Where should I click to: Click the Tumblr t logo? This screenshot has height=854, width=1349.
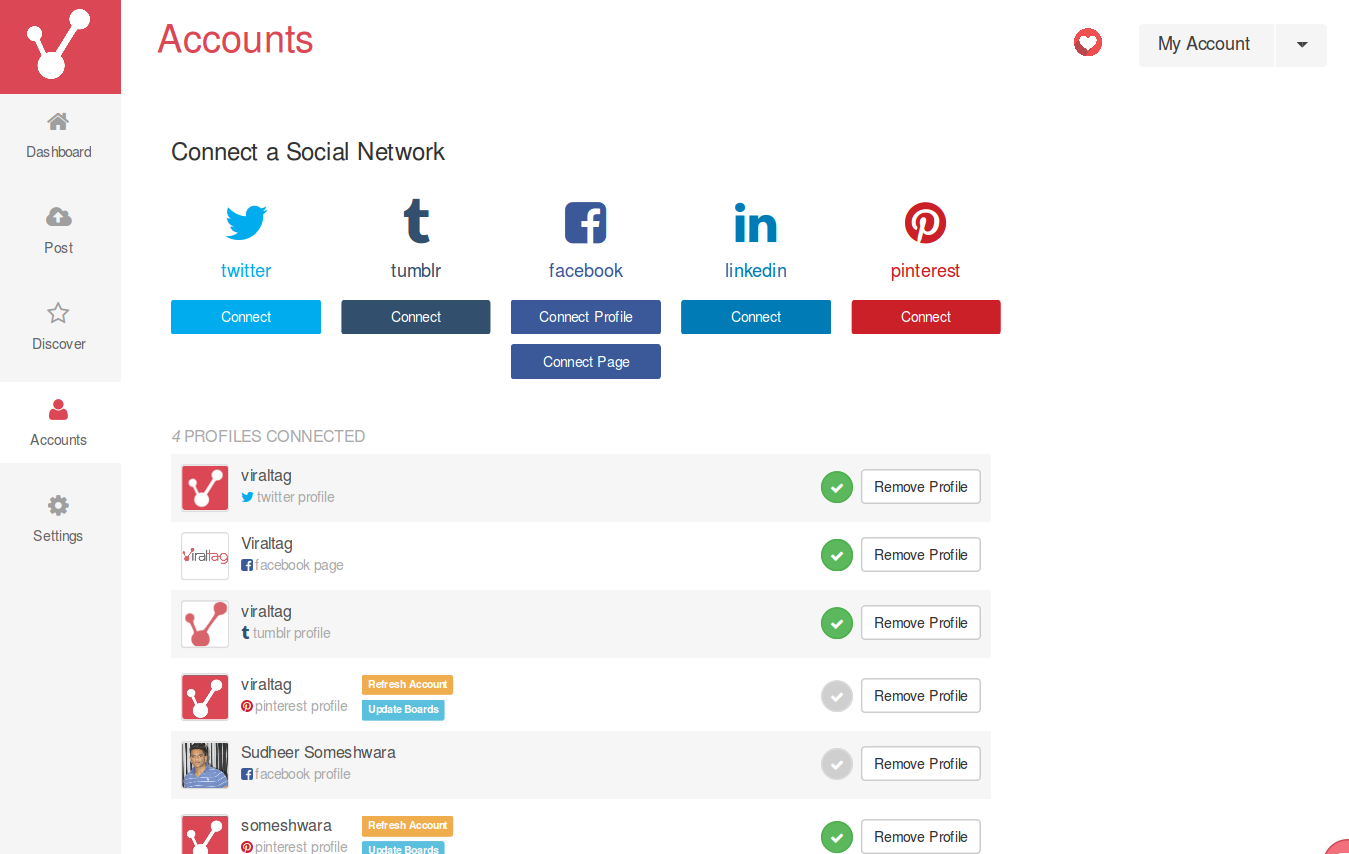tap(416, 221)
